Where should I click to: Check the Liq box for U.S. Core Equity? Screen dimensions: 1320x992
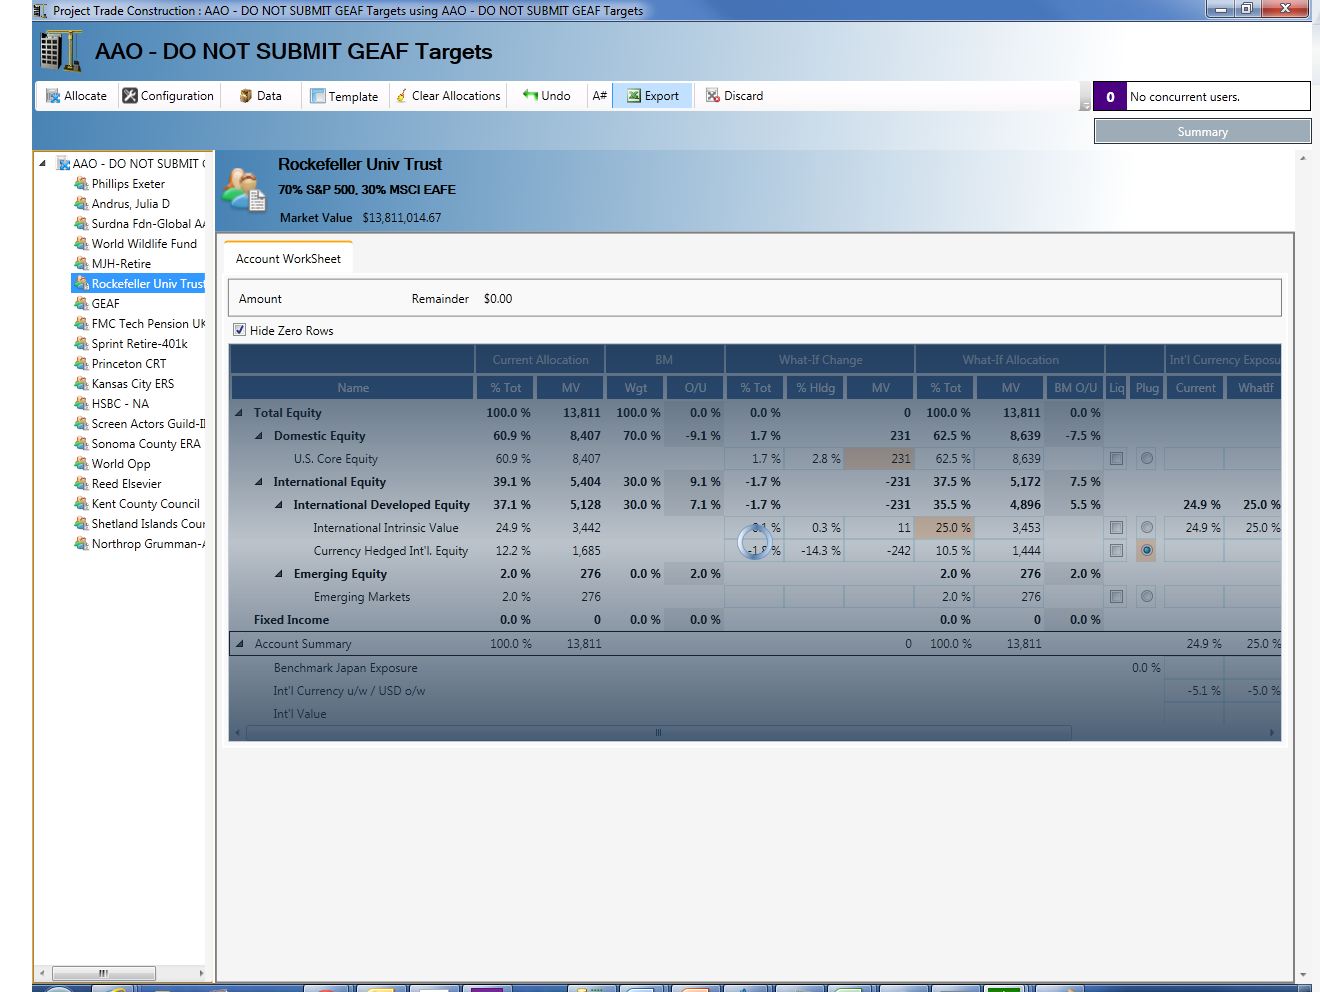(x=1116, y=459)
